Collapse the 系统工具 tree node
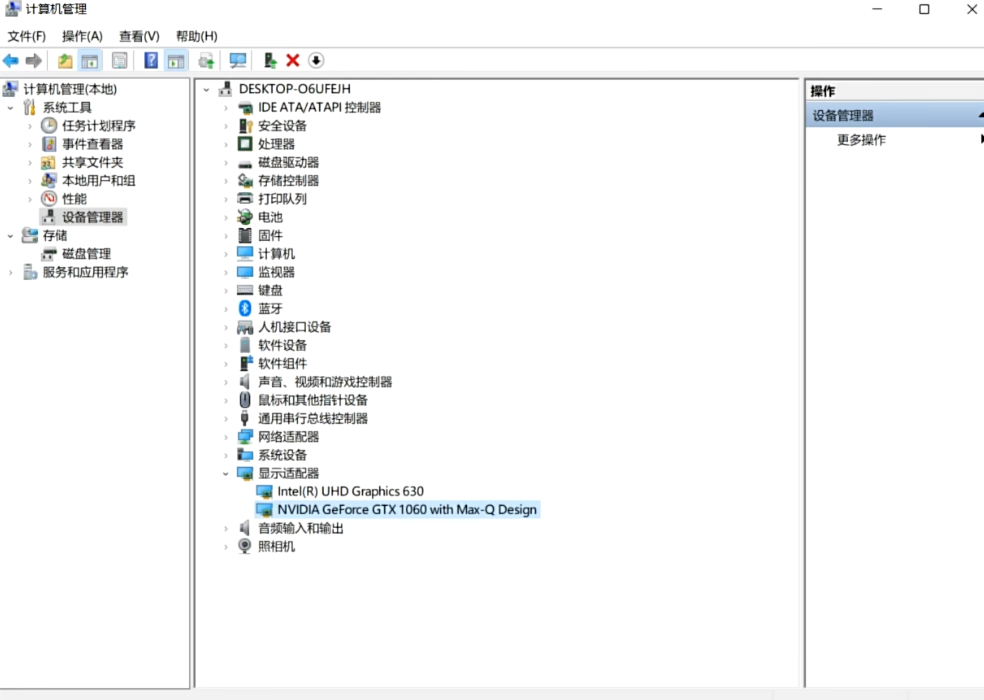 pos(11,108)
